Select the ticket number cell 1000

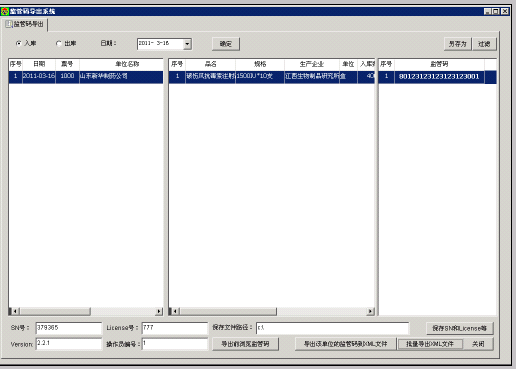click(x=67, y=76)
